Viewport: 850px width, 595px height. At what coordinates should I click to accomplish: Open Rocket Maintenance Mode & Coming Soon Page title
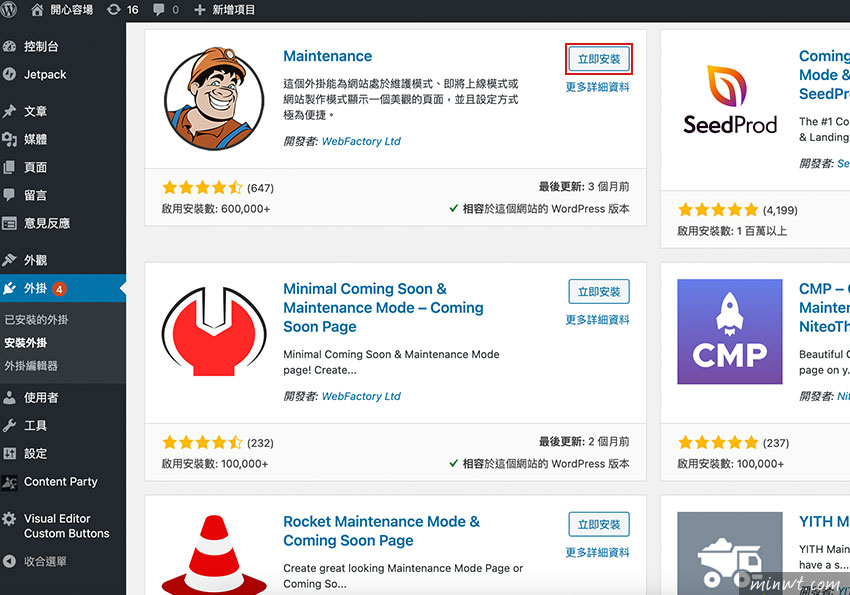pyautogui.click(x=382, y=531)
